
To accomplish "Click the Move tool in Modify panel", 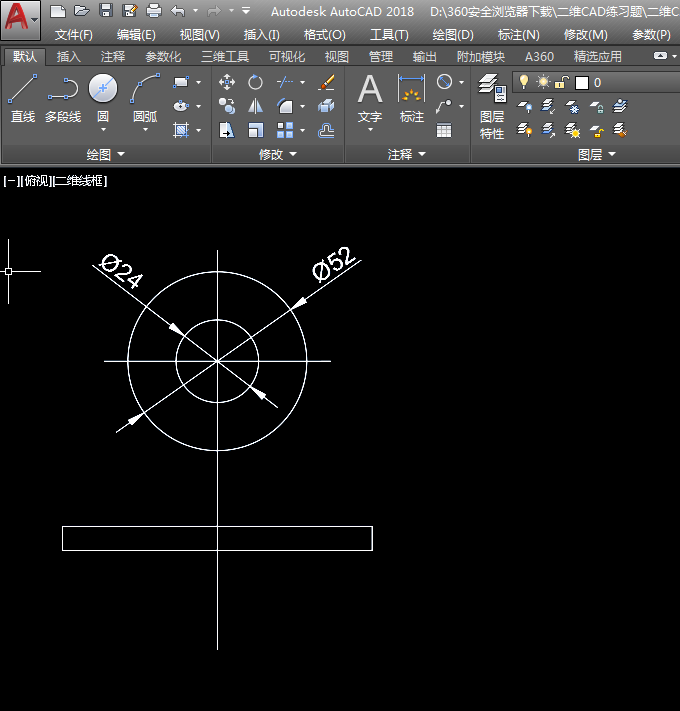I will [x=227, y=82].
